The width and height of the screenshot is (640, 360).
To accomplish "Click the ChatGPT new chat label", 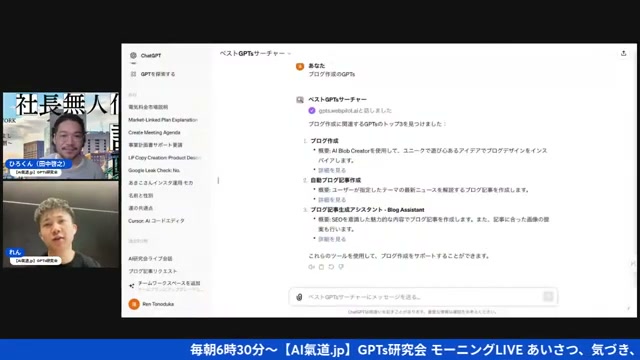I will point(151,56).
